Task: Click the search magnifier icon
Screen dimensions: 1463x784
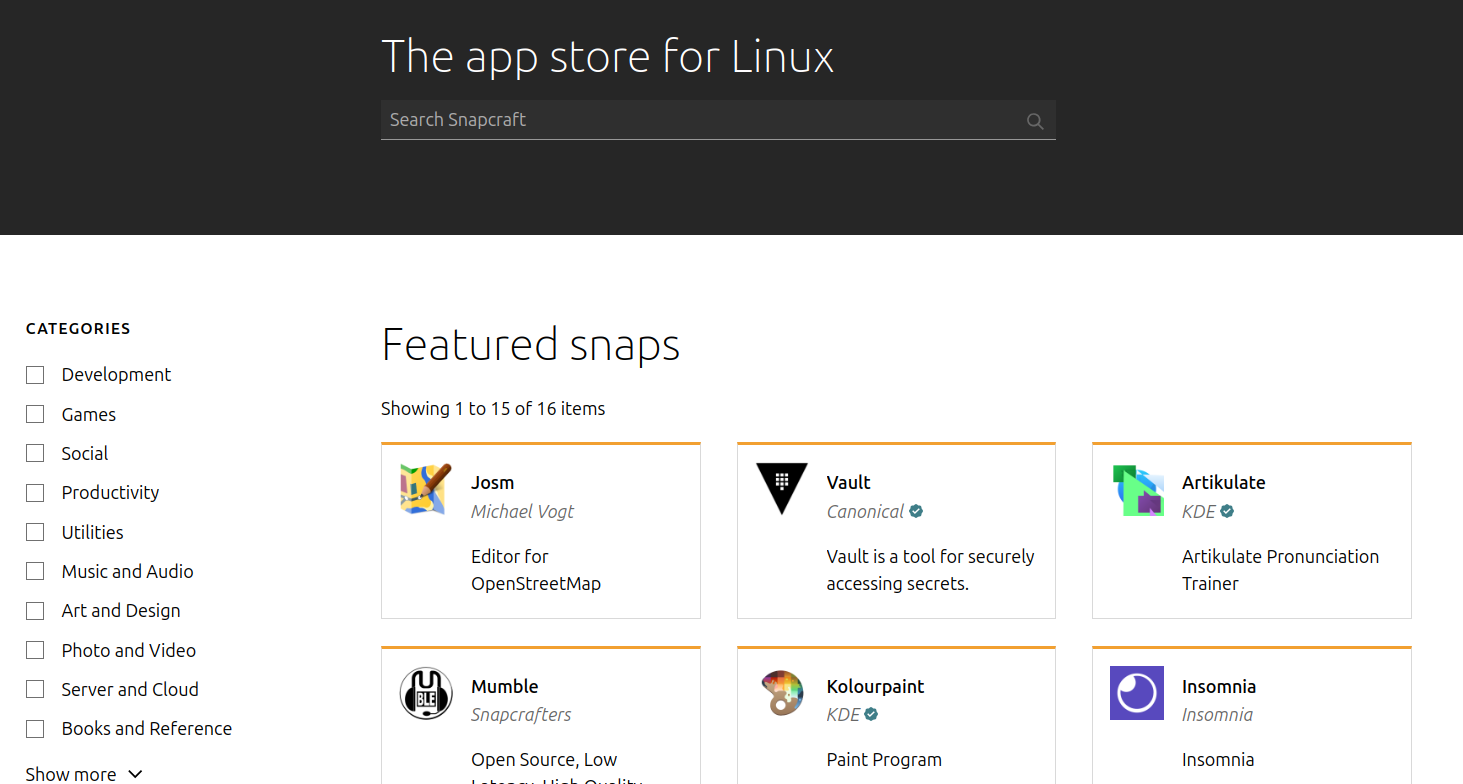Action: 1035,121
